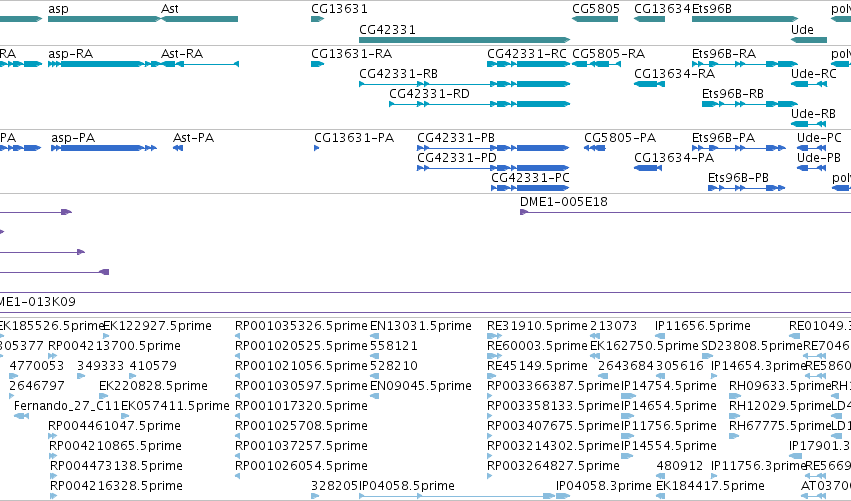Select the asp-RA transcript
The width and height of the screenshot is (851, 501).
104,64
